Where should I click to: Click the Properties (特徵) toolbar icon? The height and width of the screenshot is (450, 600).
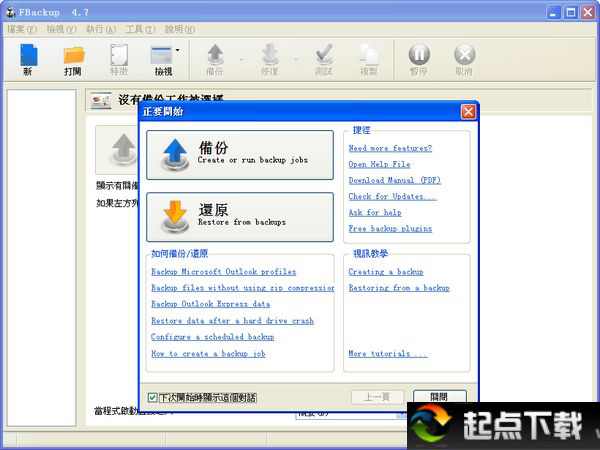(x=119, y=59)
